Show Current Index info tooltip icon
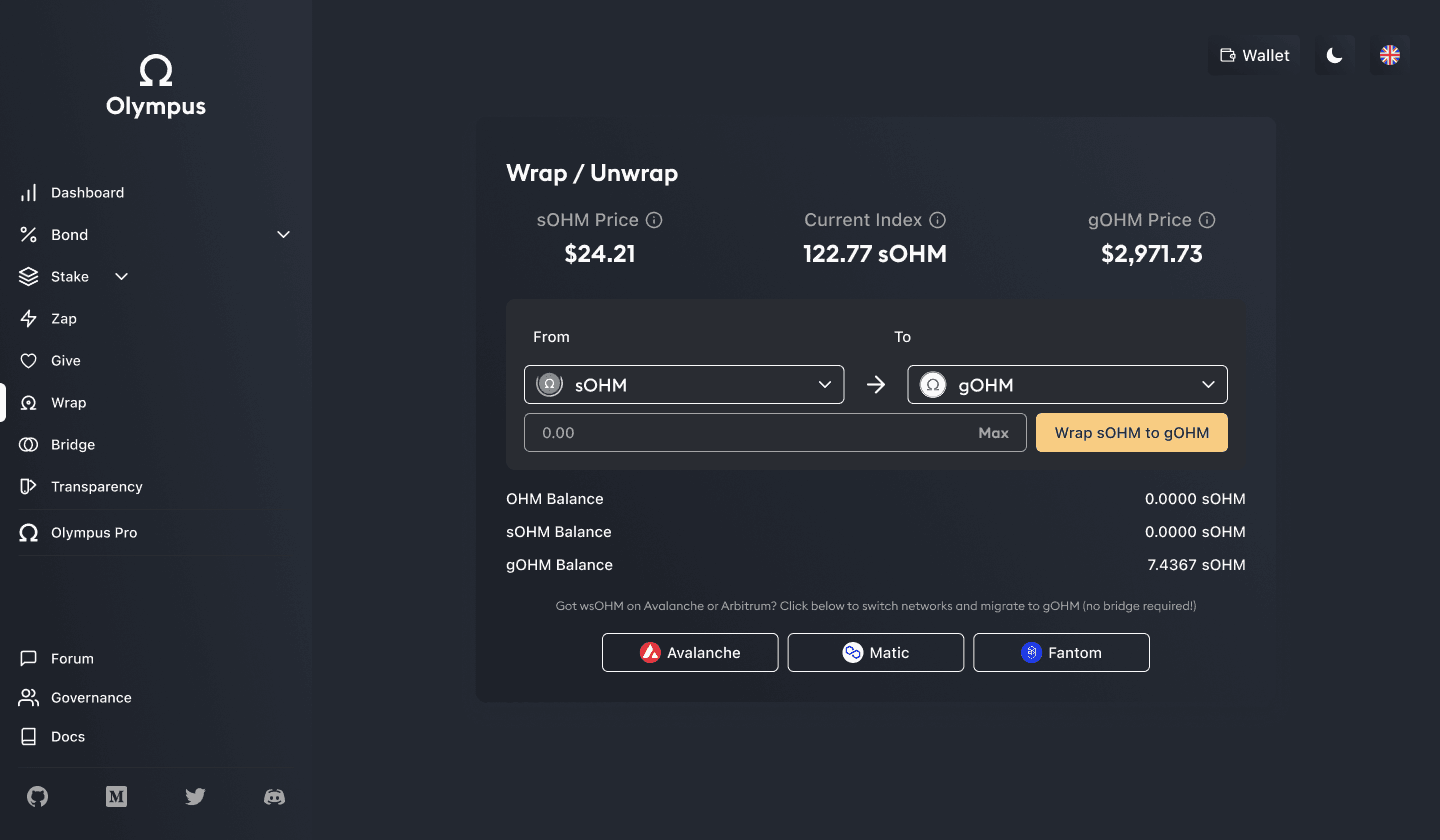 click(938, 220)
